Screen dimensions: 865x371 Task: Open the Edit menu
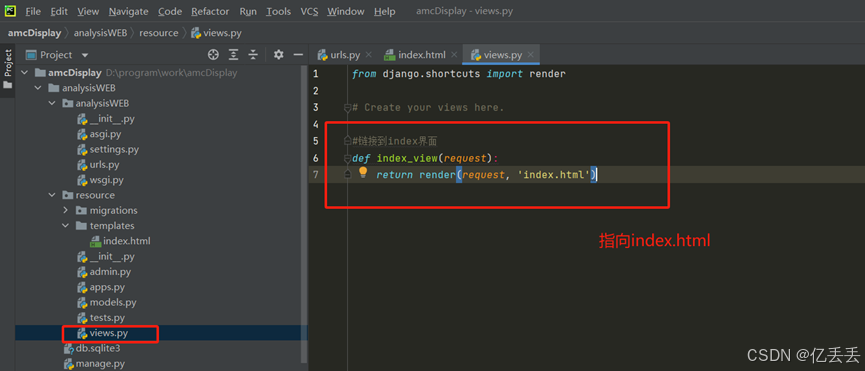[59, 11]
